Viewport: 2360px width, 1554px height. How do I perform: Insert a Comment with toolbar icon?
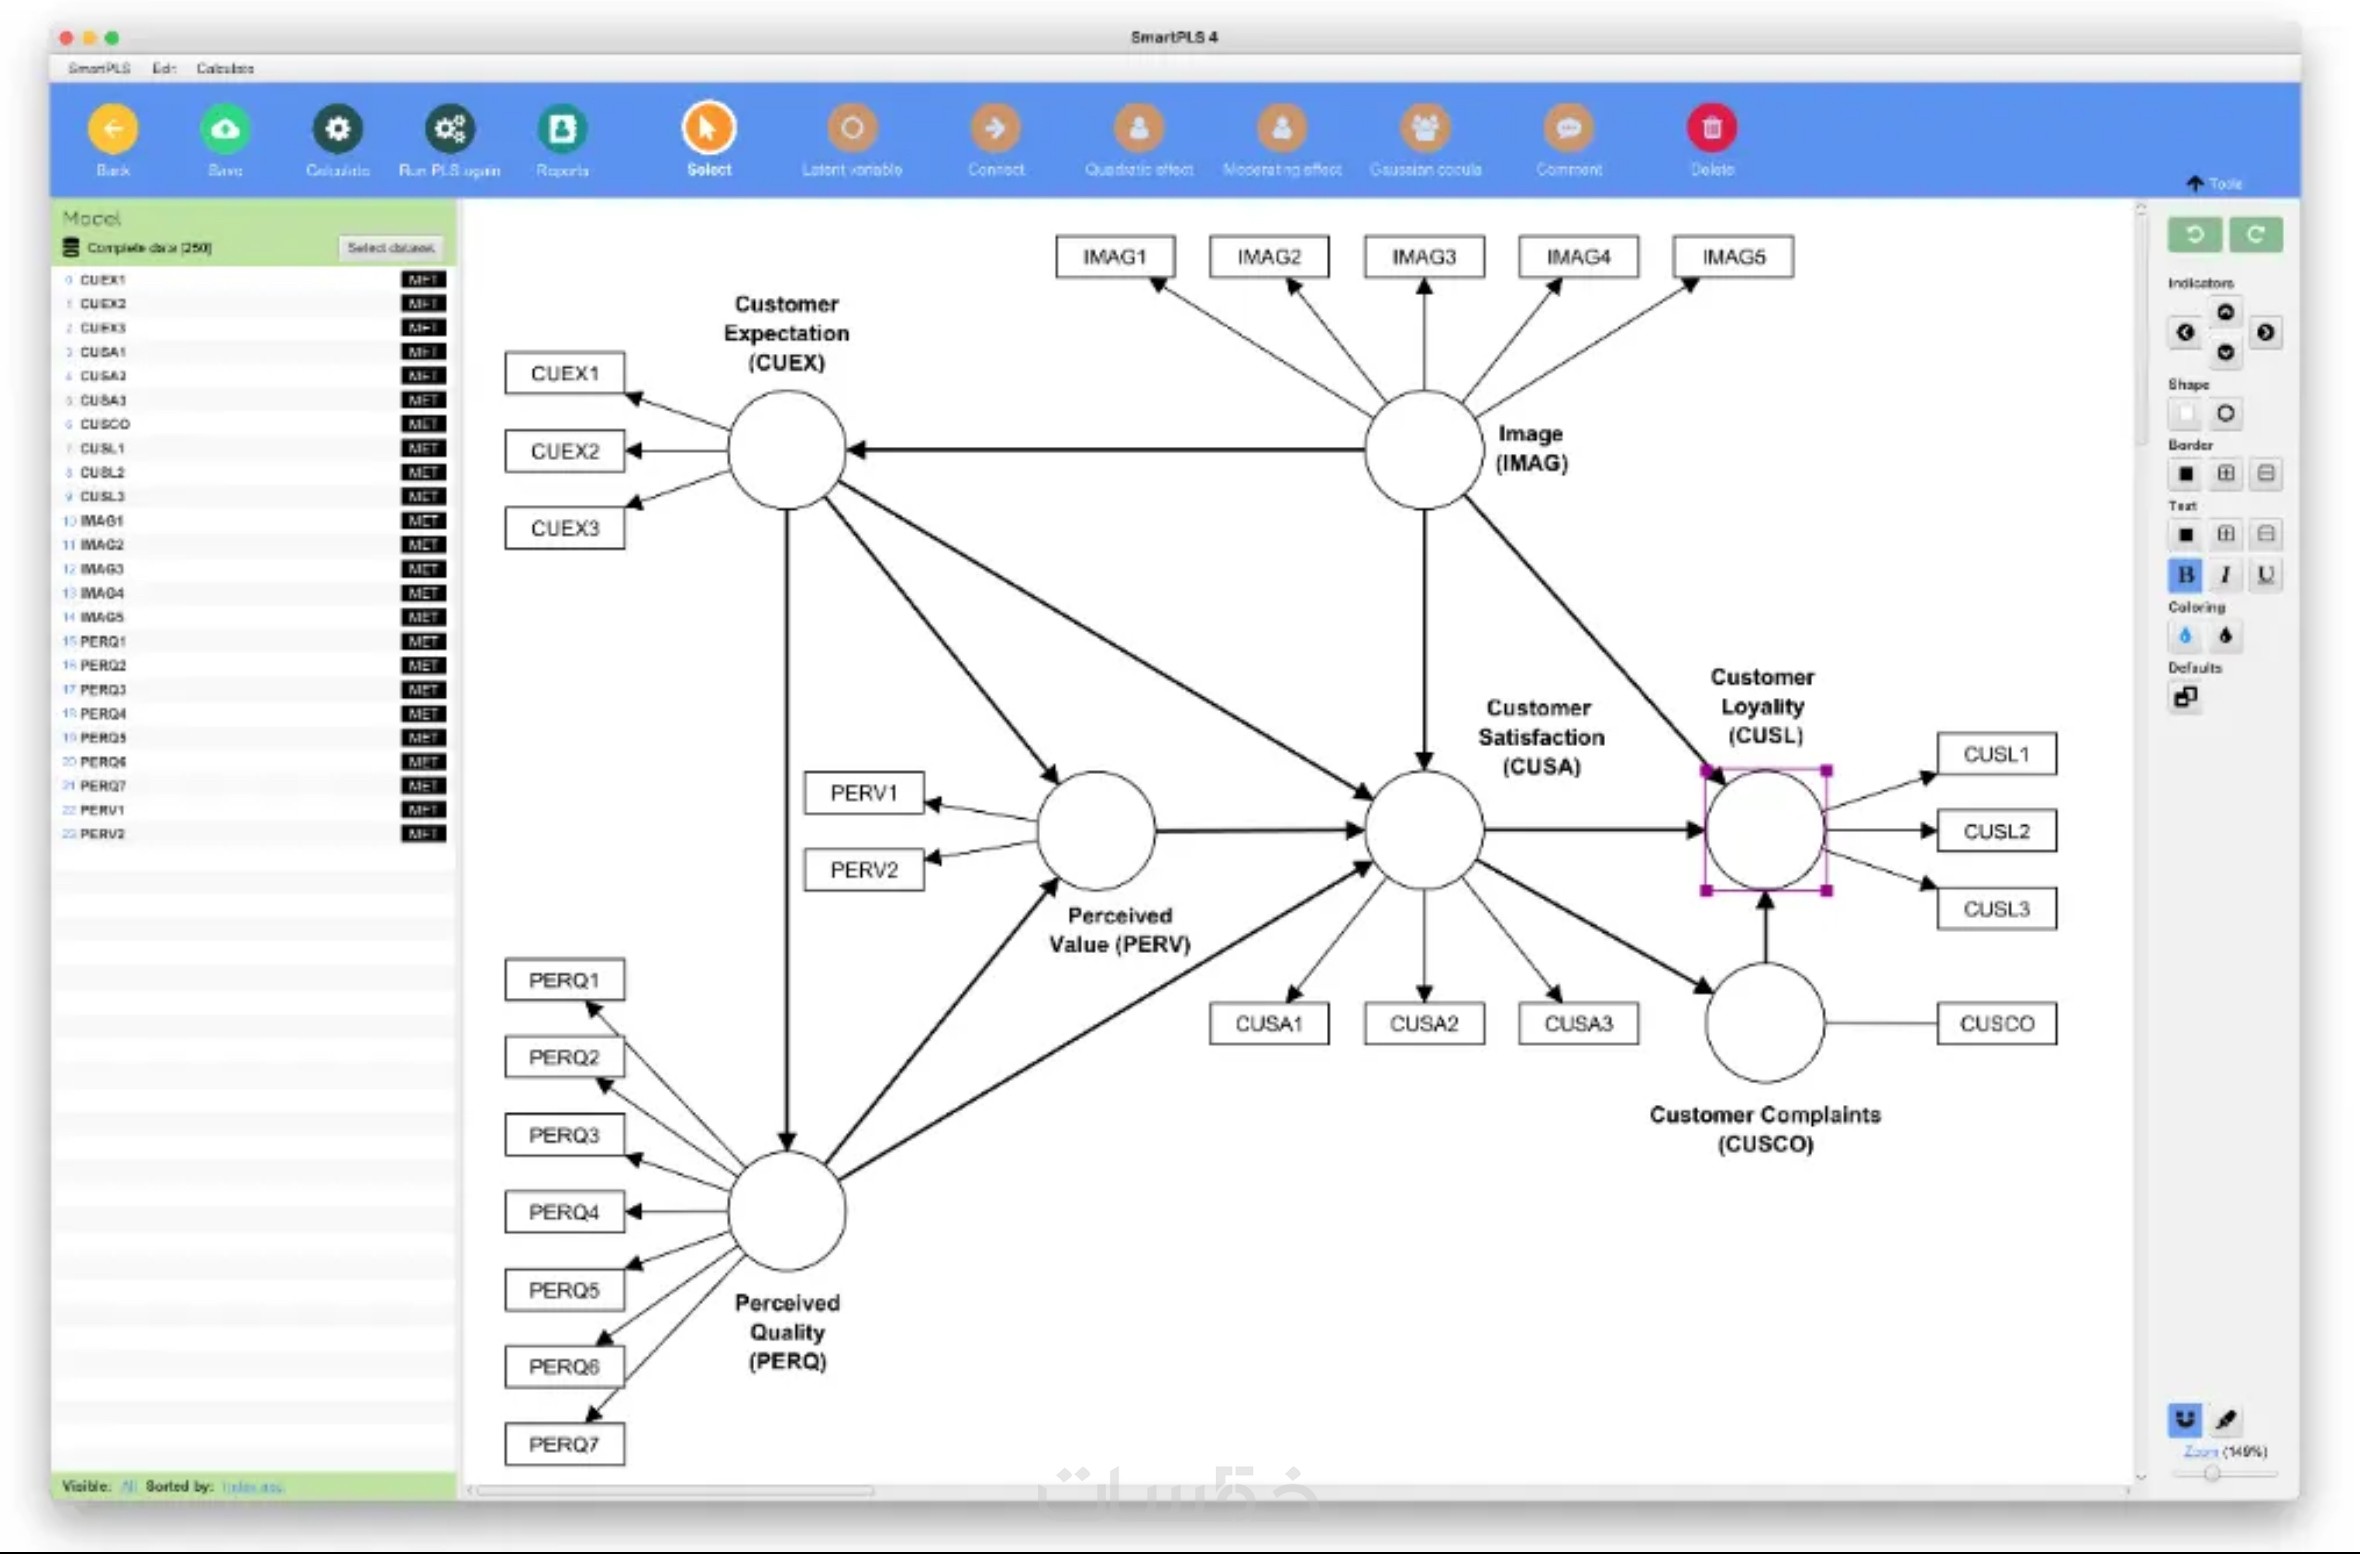tap(1568, 129)
